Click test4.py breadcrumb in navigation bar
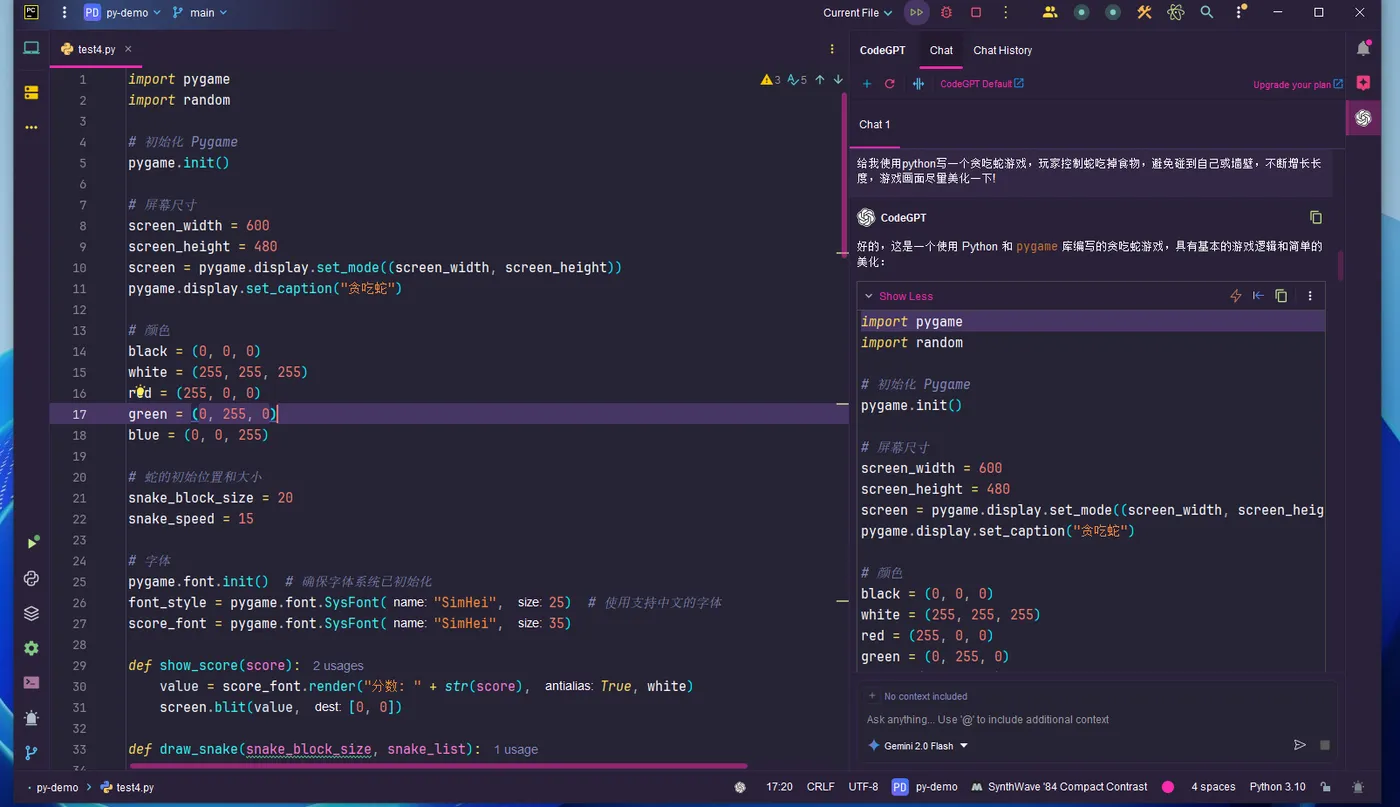The width and height of the screenshot is (1400, 807). point(127,787)
